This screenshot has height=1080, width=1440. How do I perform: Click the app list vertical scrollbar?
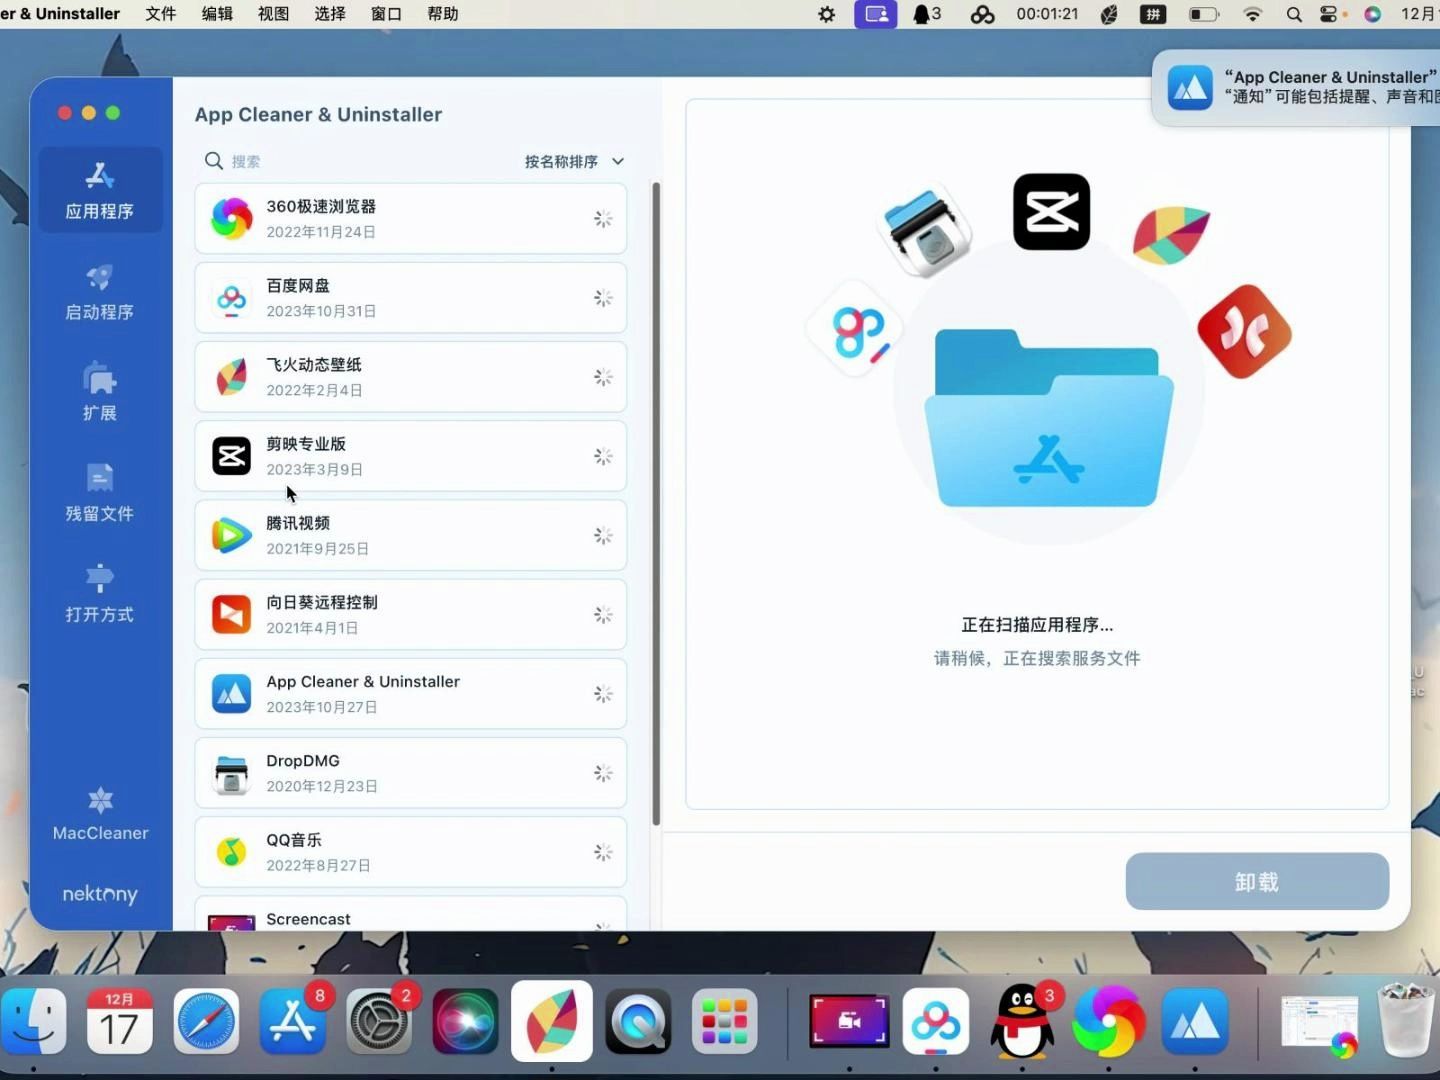pos(656,503)
